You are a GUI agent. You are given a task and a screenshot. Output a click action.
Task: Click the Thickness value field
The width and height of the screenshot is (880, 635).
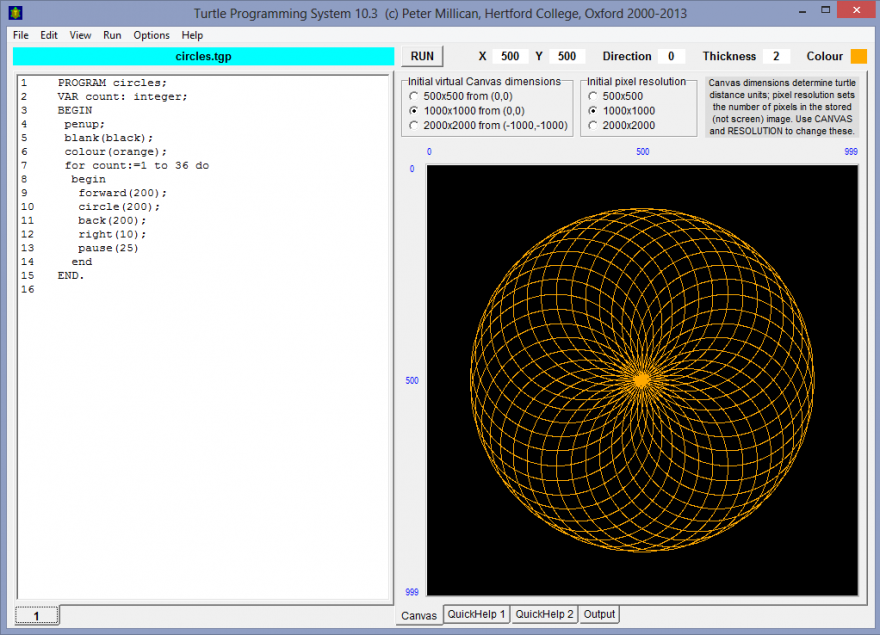[x=775, y=57]
